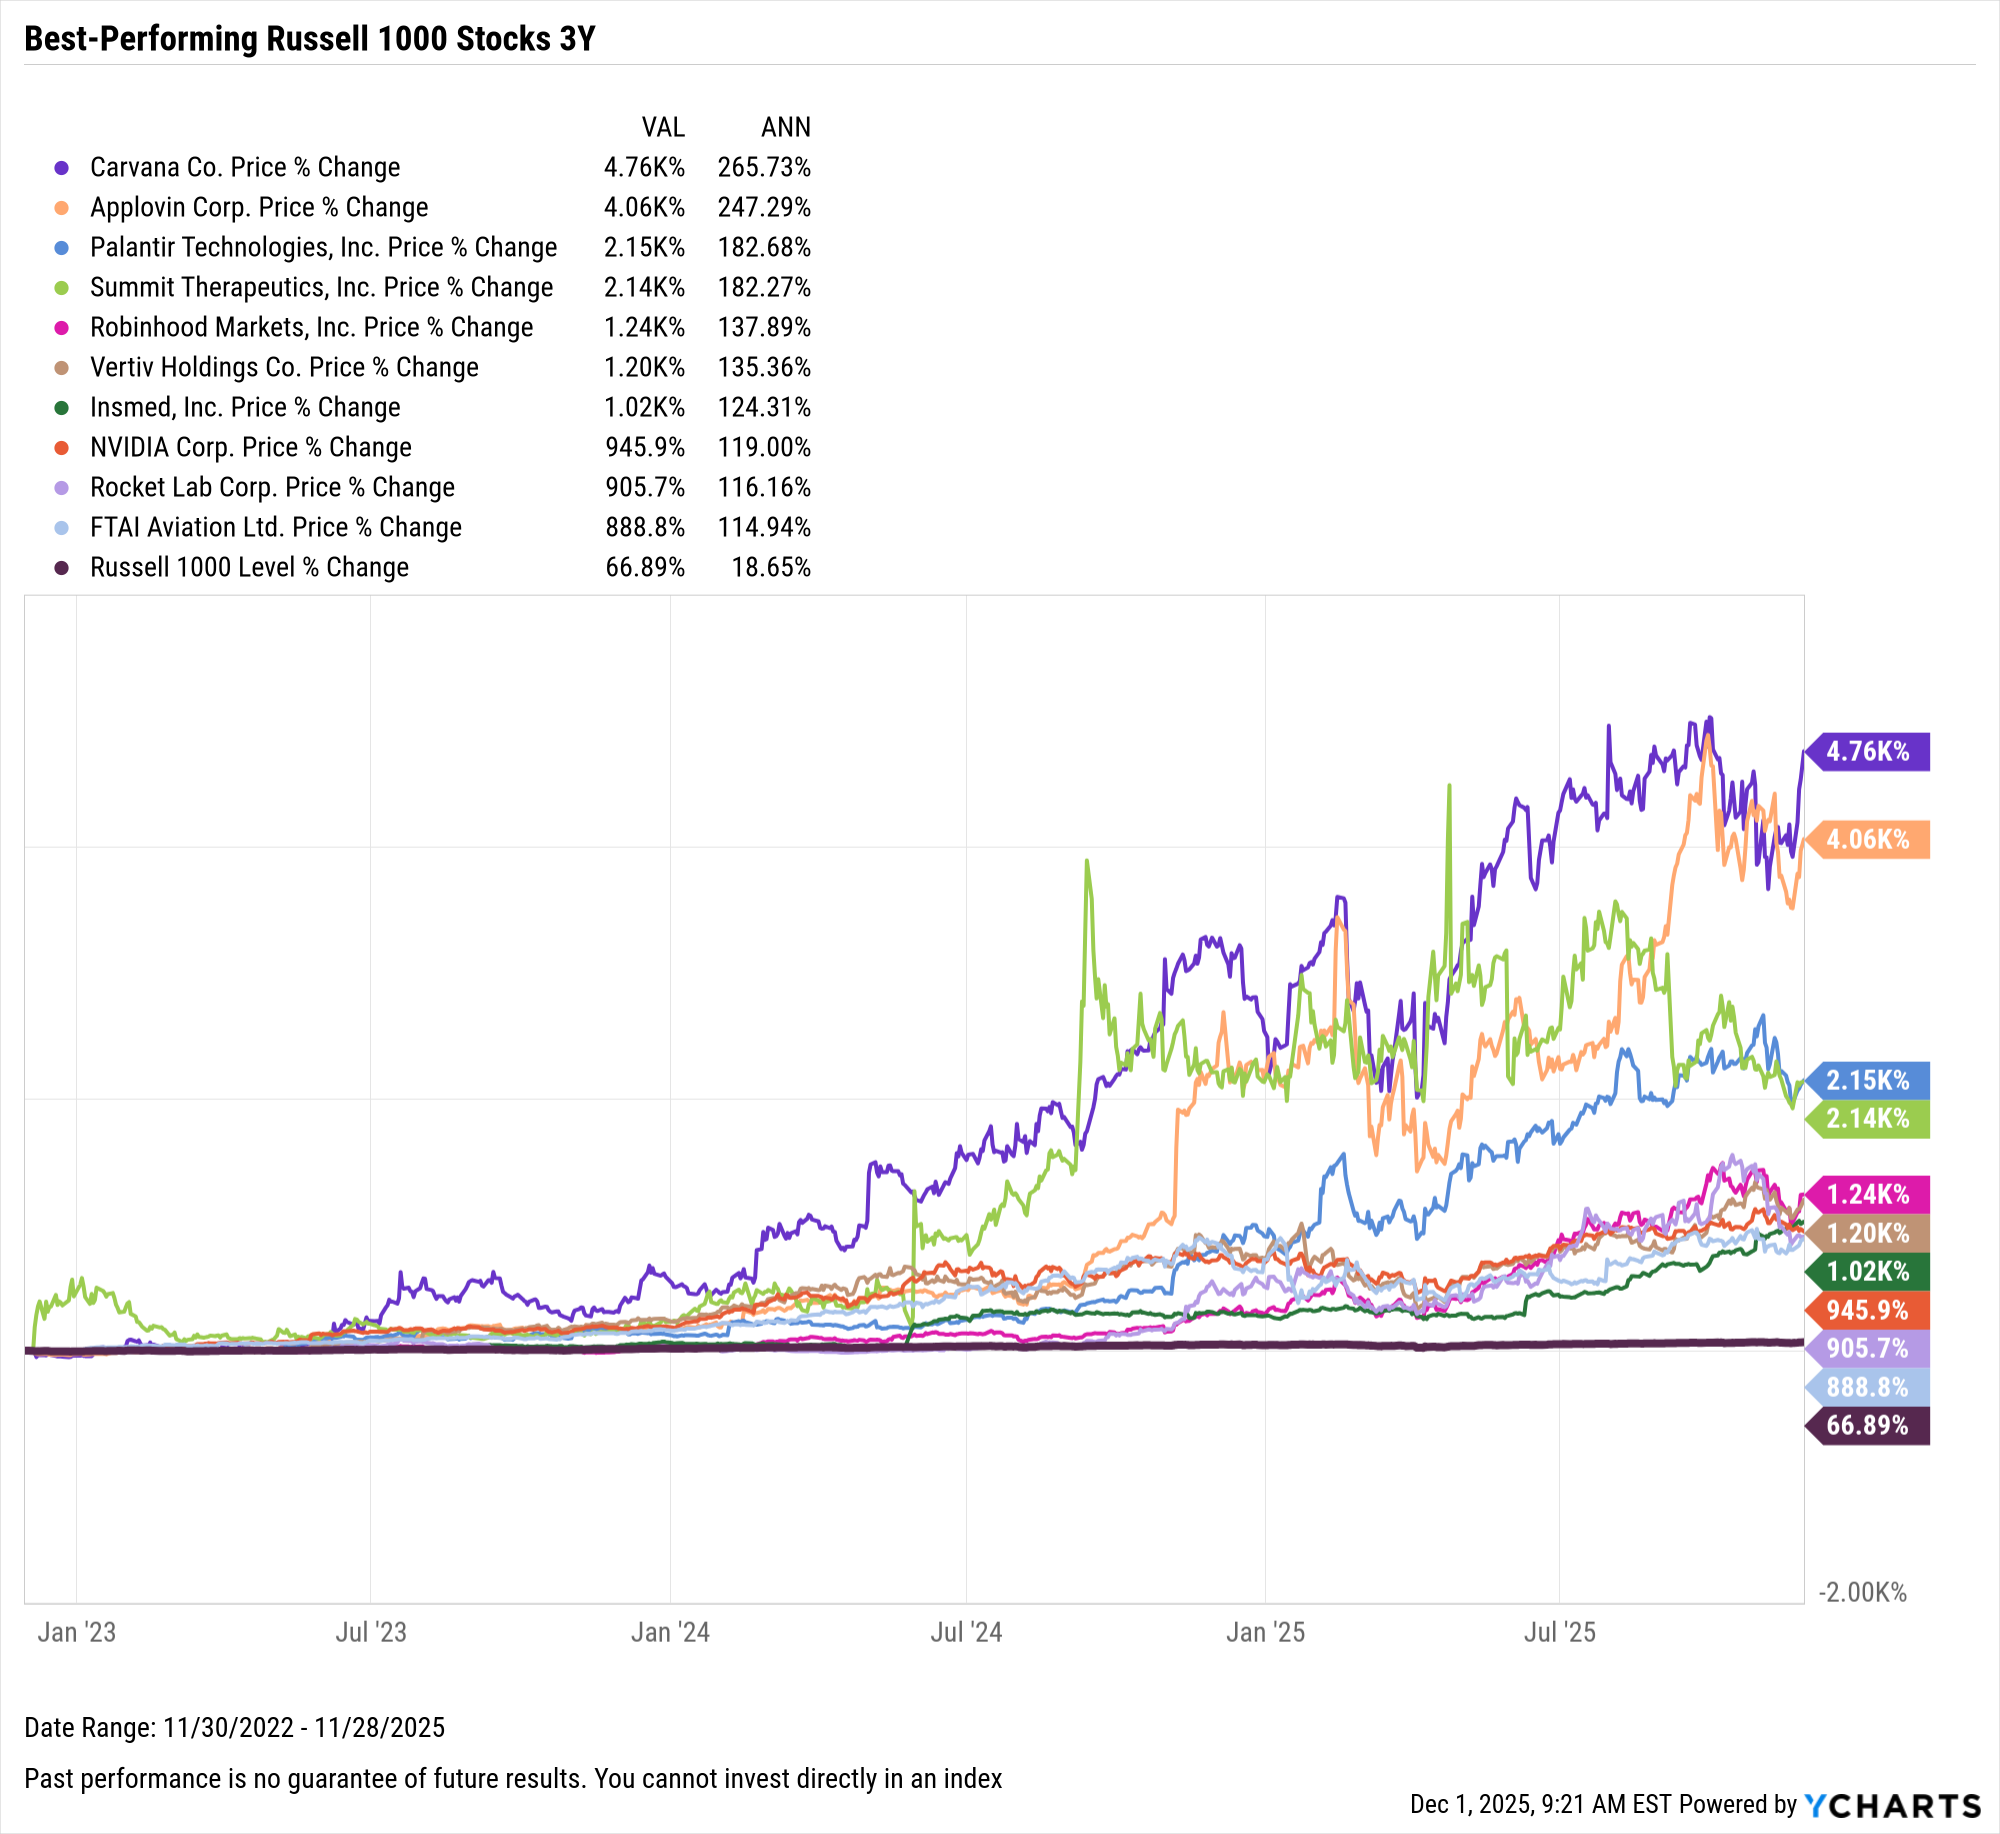Click the Applovin Corp. orange legend dot
This screenshot has height=1834, width=2000.
pyautogui.click(x=62, y=208)
